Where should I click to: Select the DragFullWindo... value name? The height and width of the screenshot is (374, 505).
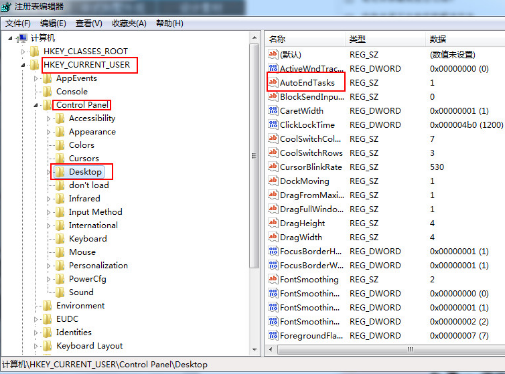click(x=312, y=209)
